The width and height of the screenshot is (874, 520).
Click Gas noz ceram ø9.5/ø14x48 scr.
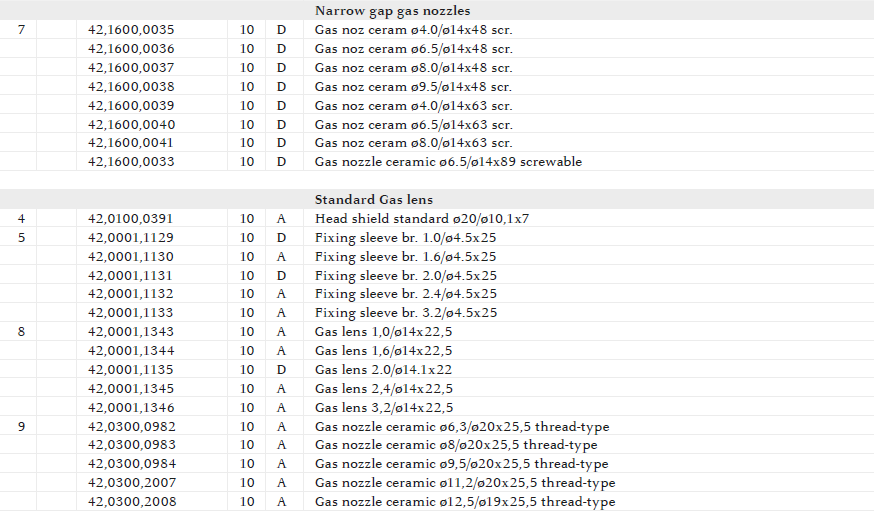[413, 87]
